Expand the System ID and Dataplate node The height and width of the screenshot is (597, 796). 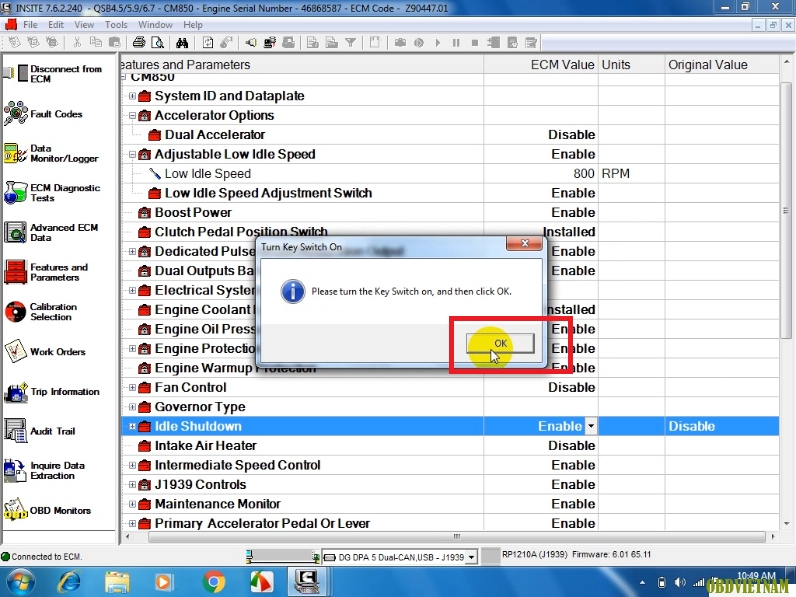pos(133,96)
